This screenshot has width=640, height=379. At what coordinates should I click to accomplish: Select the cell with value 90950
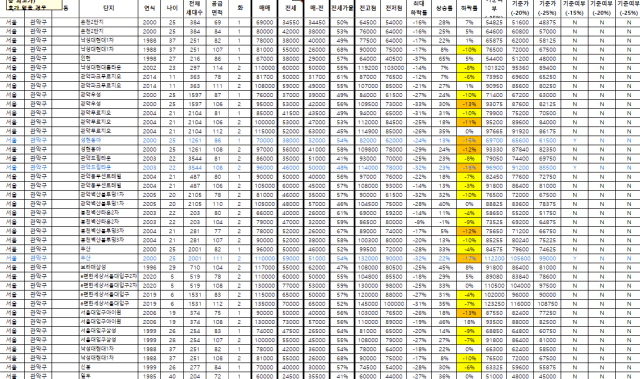[494, 86]
